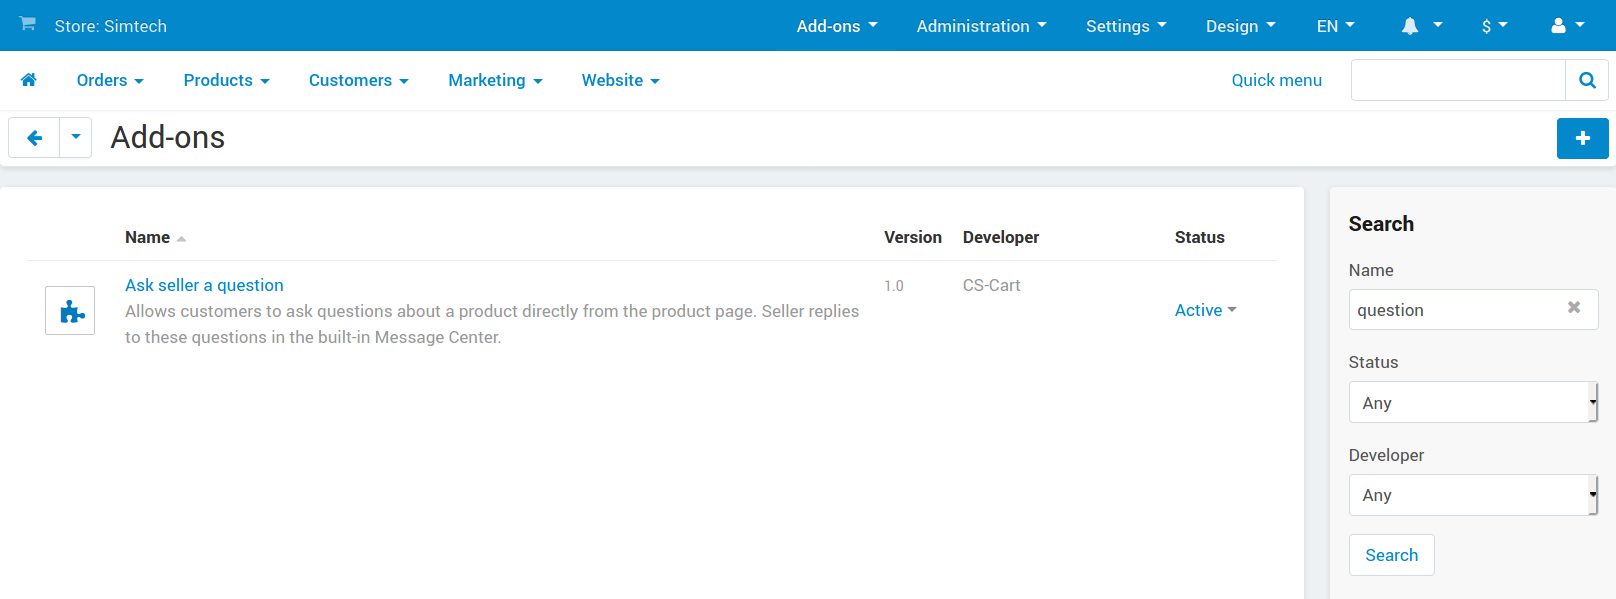Screen dimensions: 1616x599
Task: Open the user account profile menu
Action: (x=1567, y=26)
